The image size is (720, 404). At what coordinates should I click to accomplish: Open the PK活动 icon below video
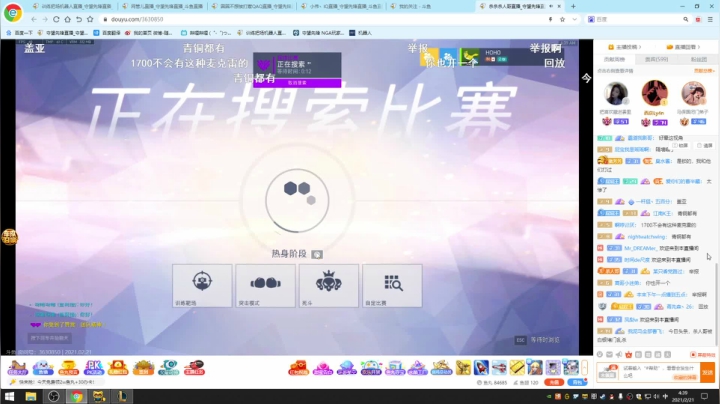click(94, 368)
